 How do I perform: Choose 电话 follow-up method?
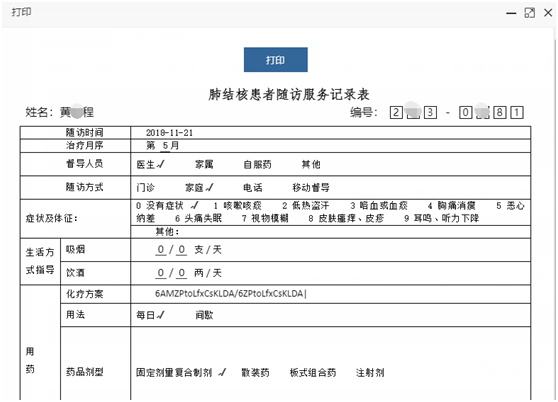[253, 187]
